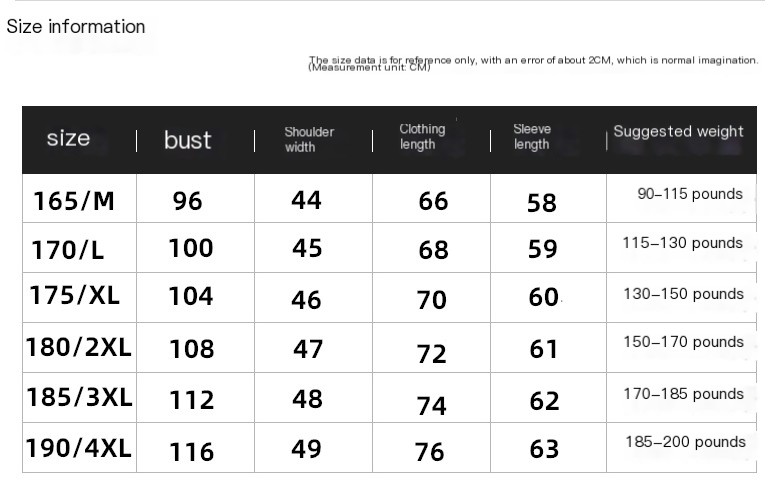The height and width of the screenshot is (489, 784).
Task: Click the 180/2XL size cell
Action: (x=78, y=348)
